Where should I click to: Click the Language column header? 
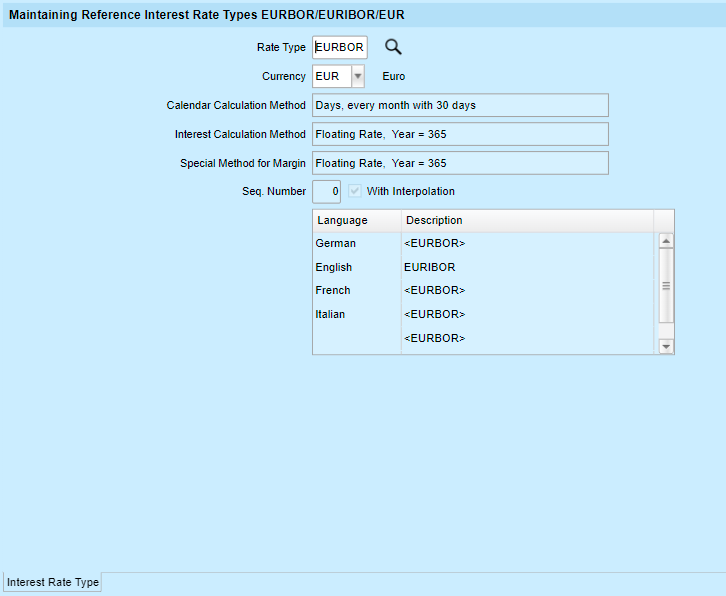pos(357,220)
